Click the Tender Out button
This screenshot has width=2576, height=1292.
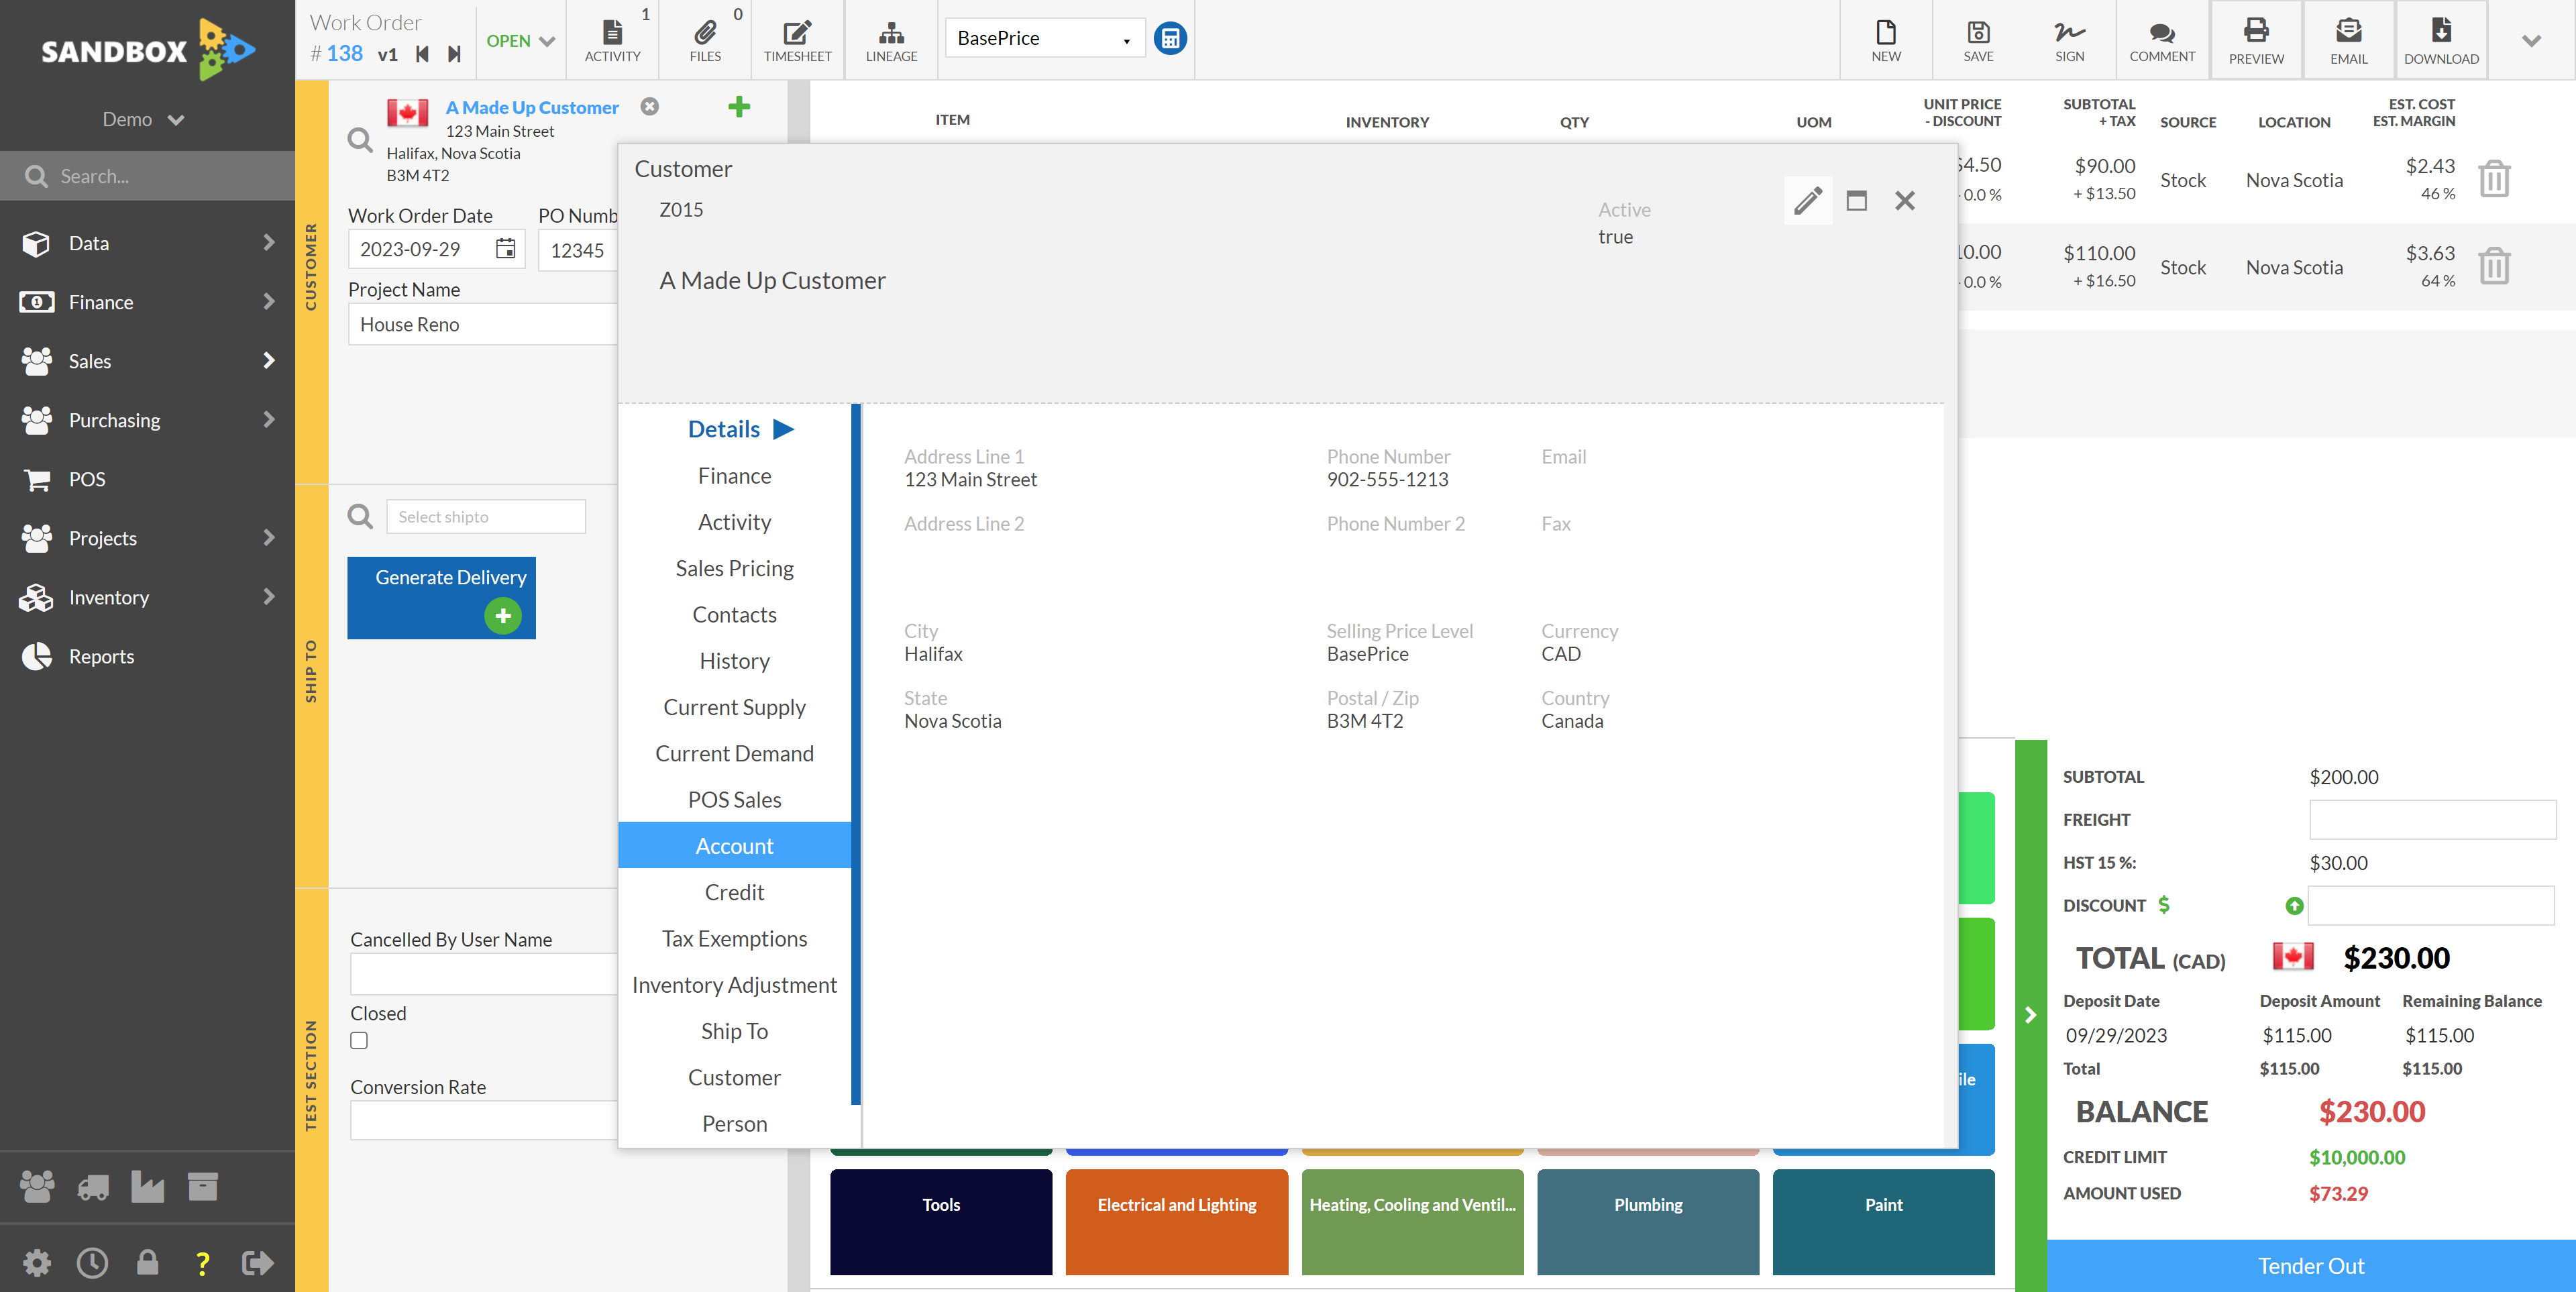tap(2311, 1265)
